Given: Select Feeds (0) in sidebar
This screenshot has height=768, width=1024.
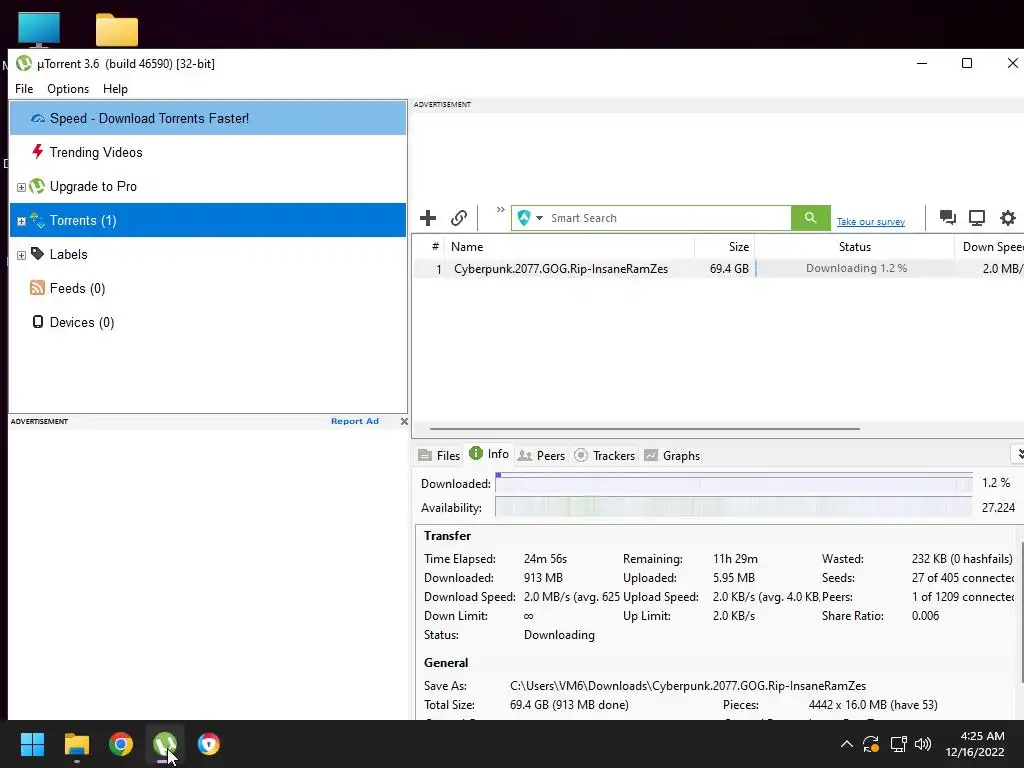Looking at the screenshot, I should pyautogui.click(x=208, y=288).
